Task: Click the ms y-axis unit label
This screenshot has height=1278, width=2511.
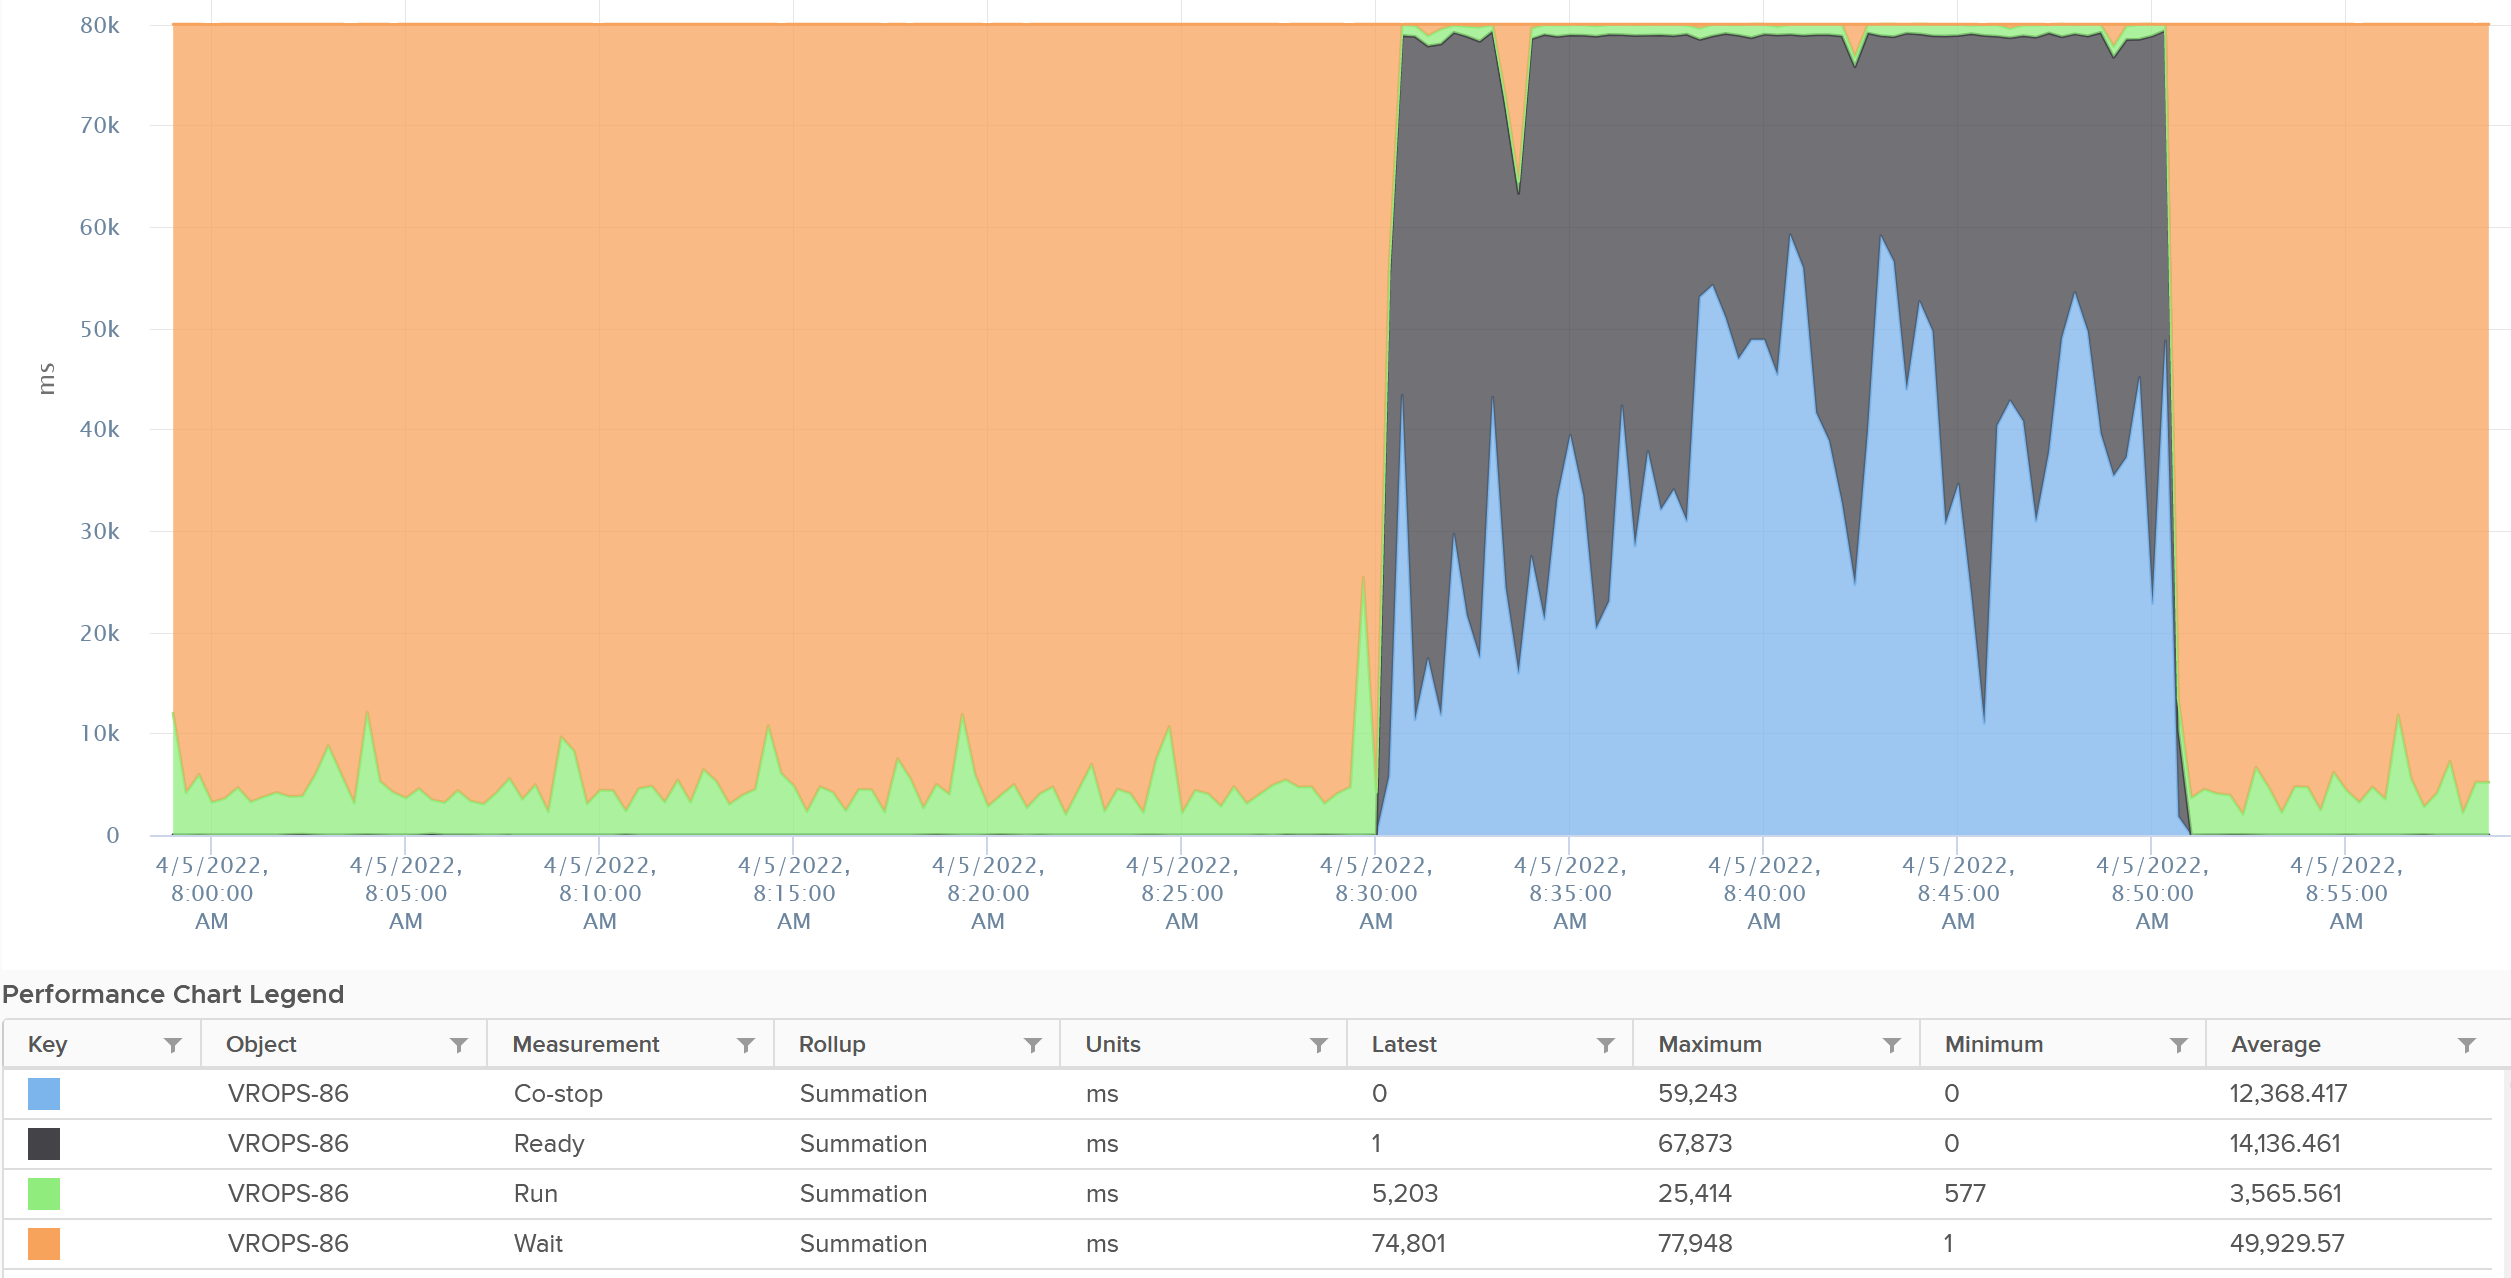Action: click(46, 379)
